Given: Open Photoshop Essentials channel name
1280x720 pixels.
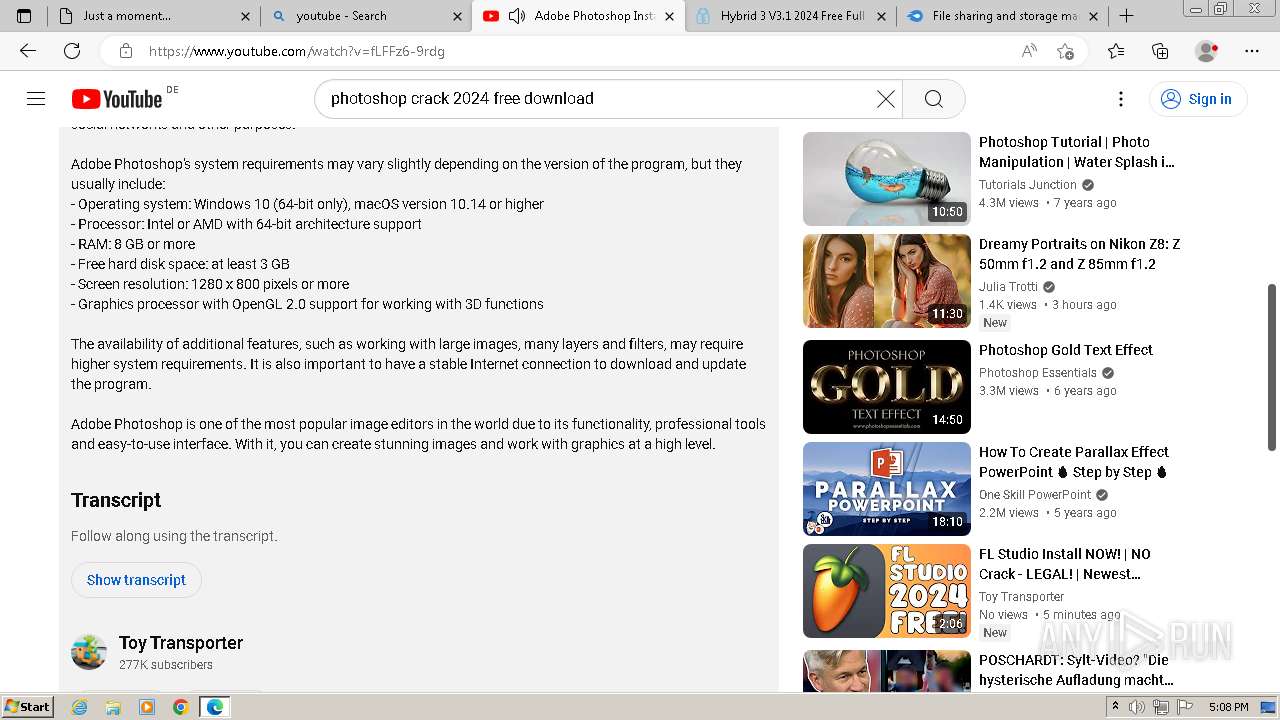Looking at the screenshot, I should pos(1038,373).
